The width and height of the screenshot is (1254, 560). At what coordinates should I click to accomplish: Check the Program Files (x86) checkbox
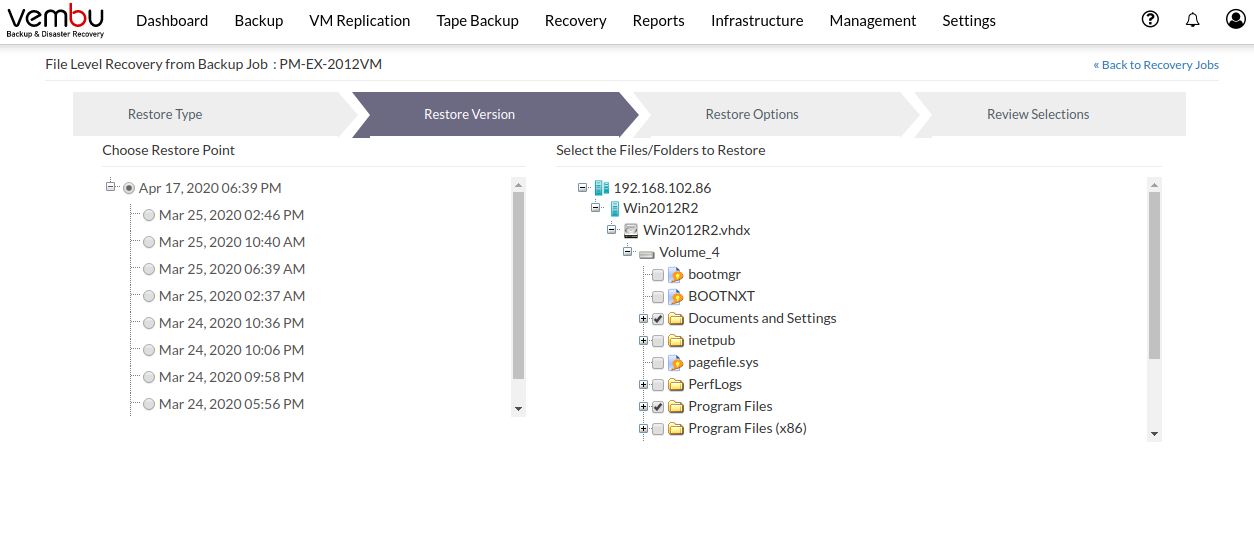click(658, 429)
